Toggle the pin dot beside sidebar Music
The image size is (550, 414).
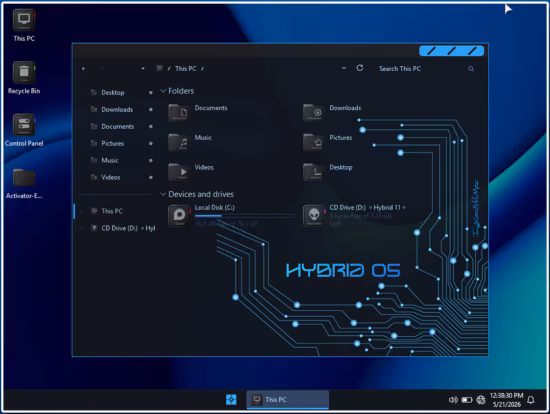tap(151, 160)
